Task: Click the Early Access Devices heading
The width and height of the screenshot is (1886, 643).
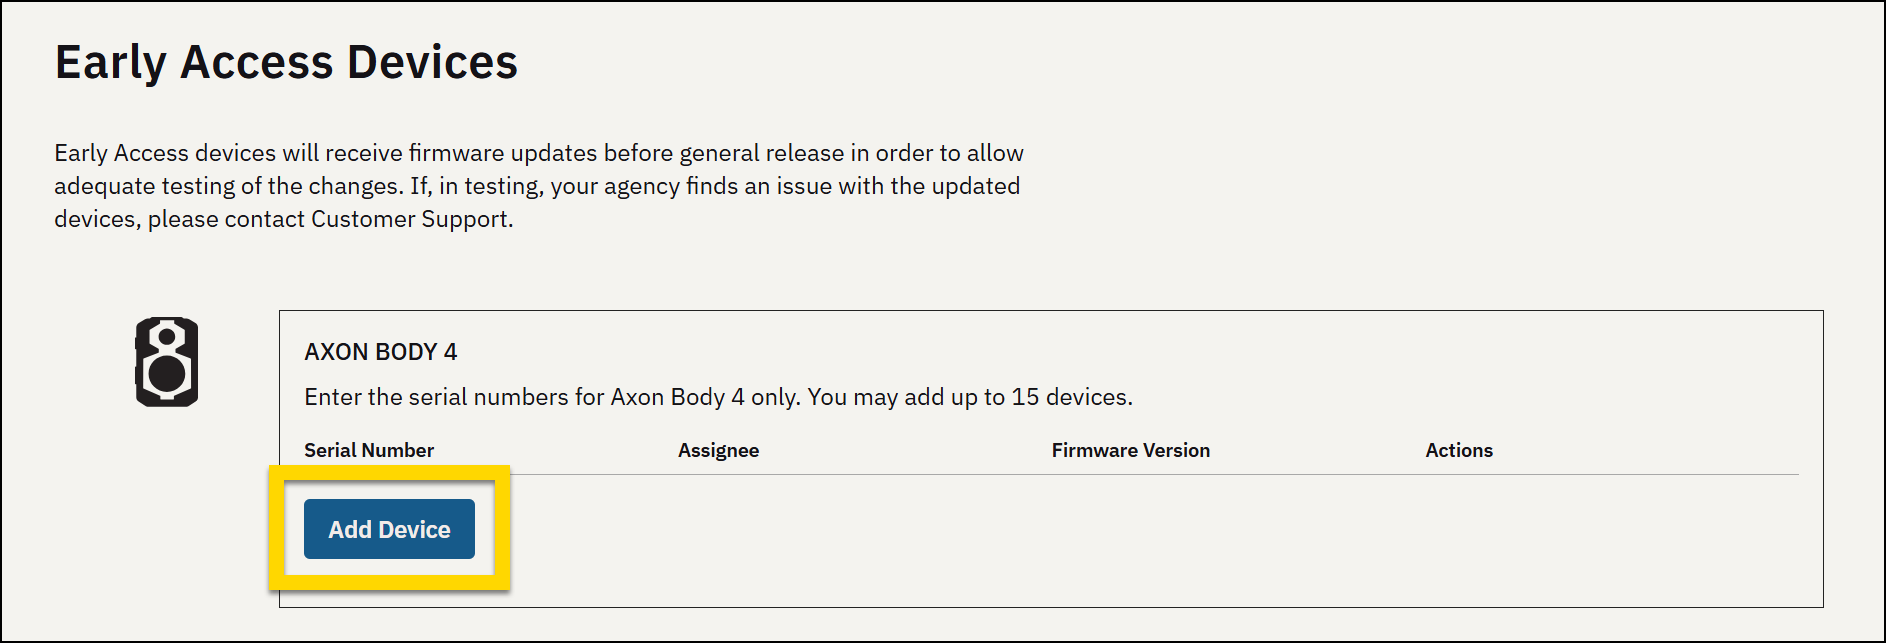Action: coord(287,61)
